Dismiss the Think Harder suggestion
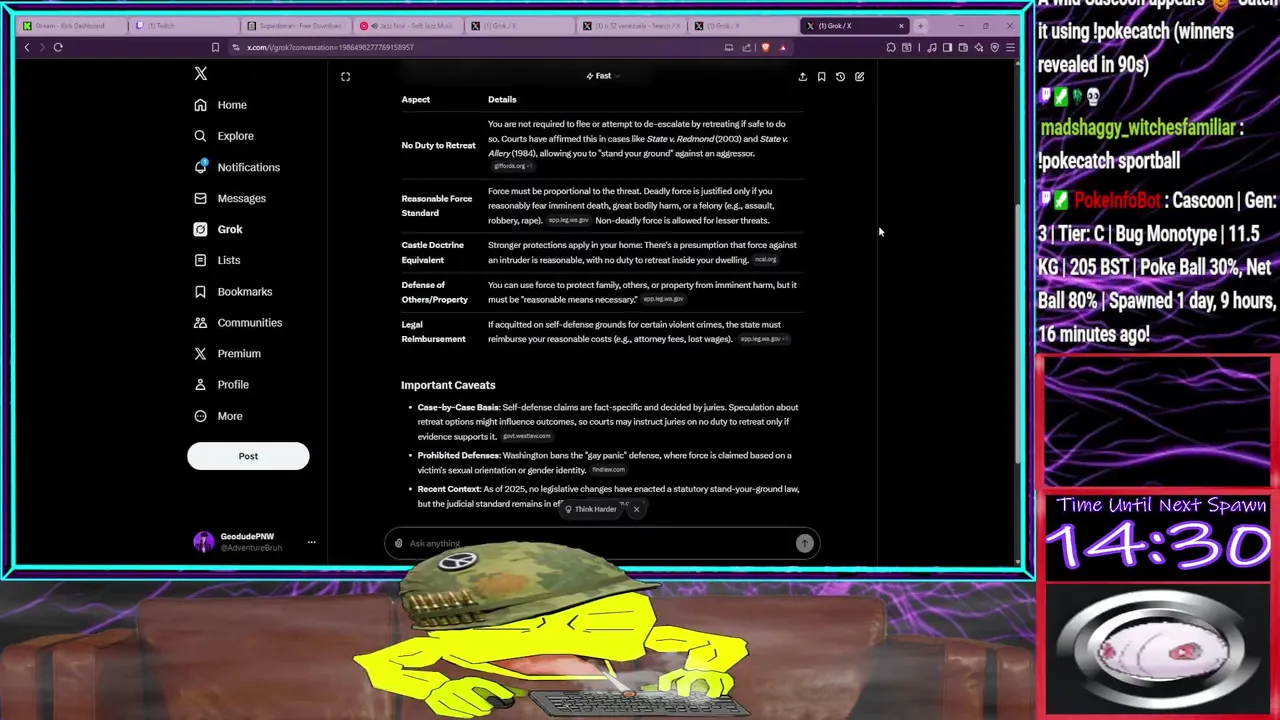Viewport: 1280px width, 720px height. click(x=636, y=509)
